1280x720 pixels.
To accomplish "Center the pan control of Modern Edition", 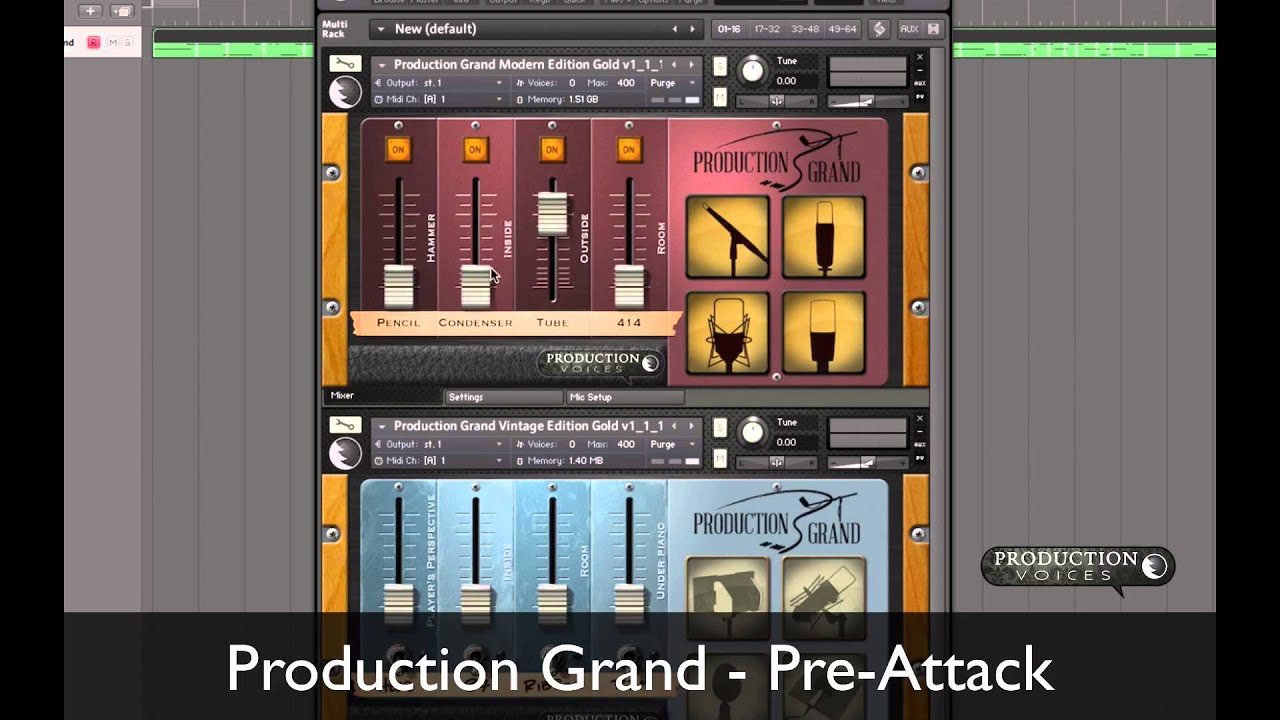I will tap(776, 101).
